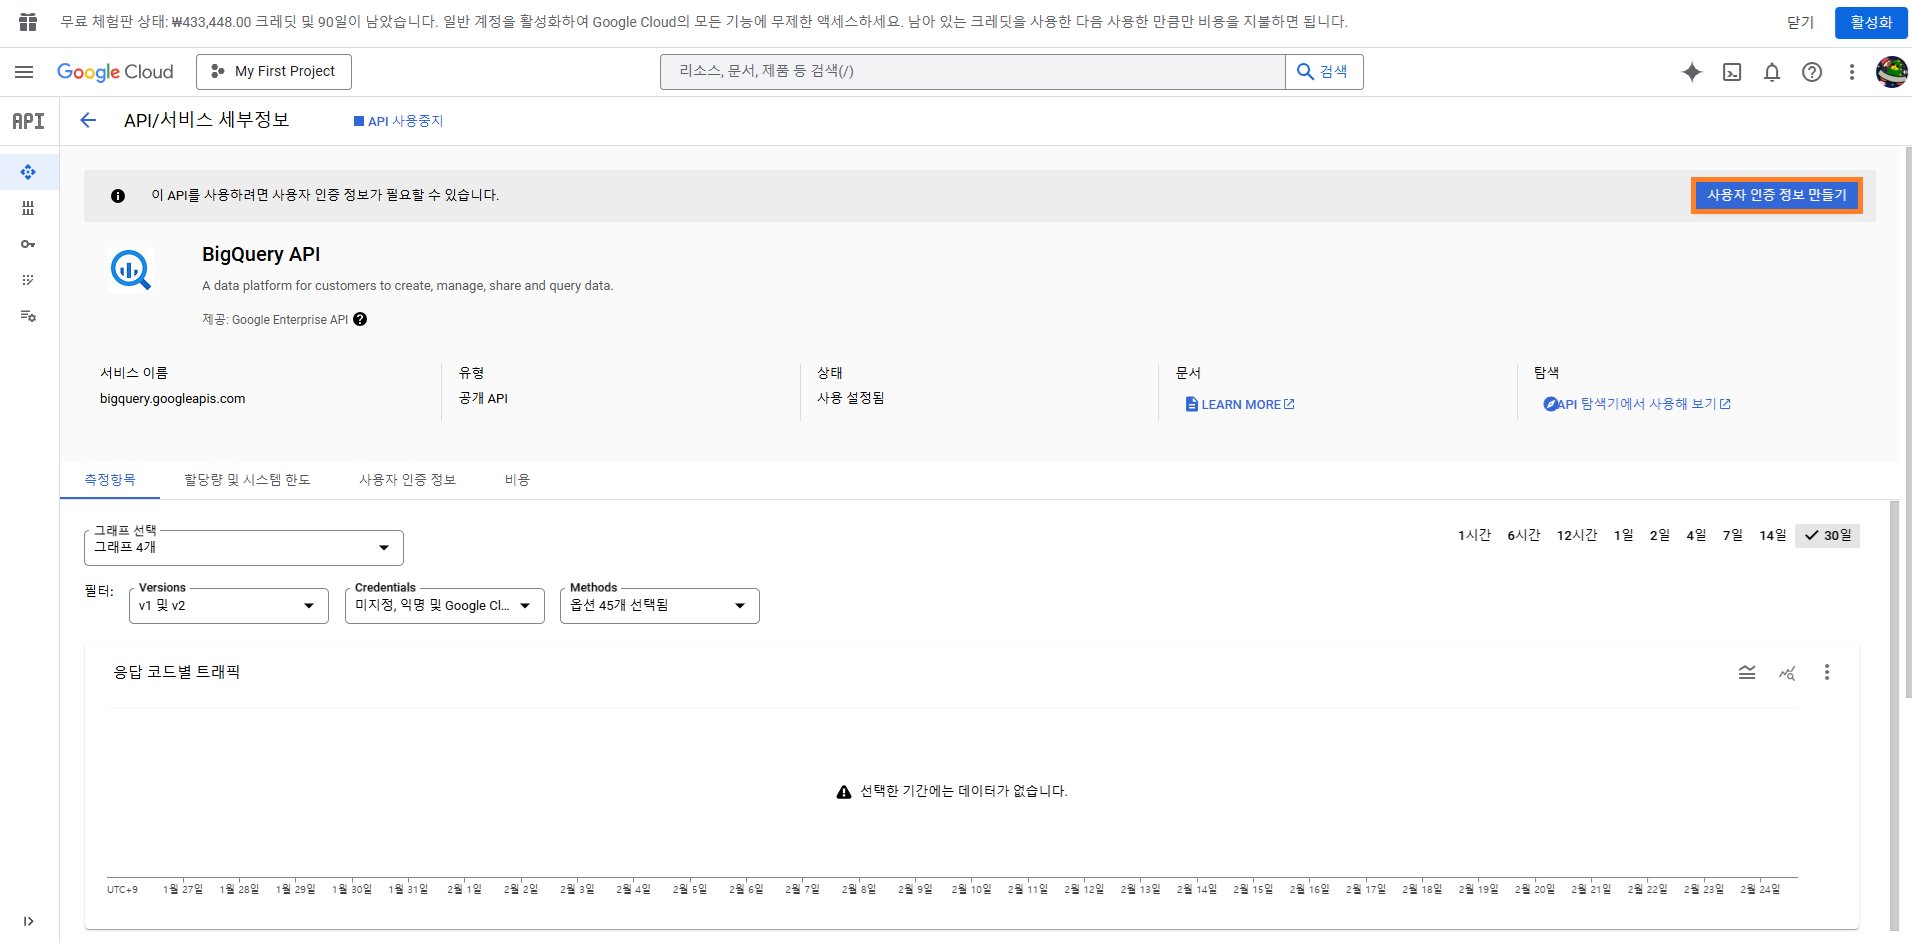Select the 7일 time range
Screen dimensions: 1912x943
coord(1733,536)
